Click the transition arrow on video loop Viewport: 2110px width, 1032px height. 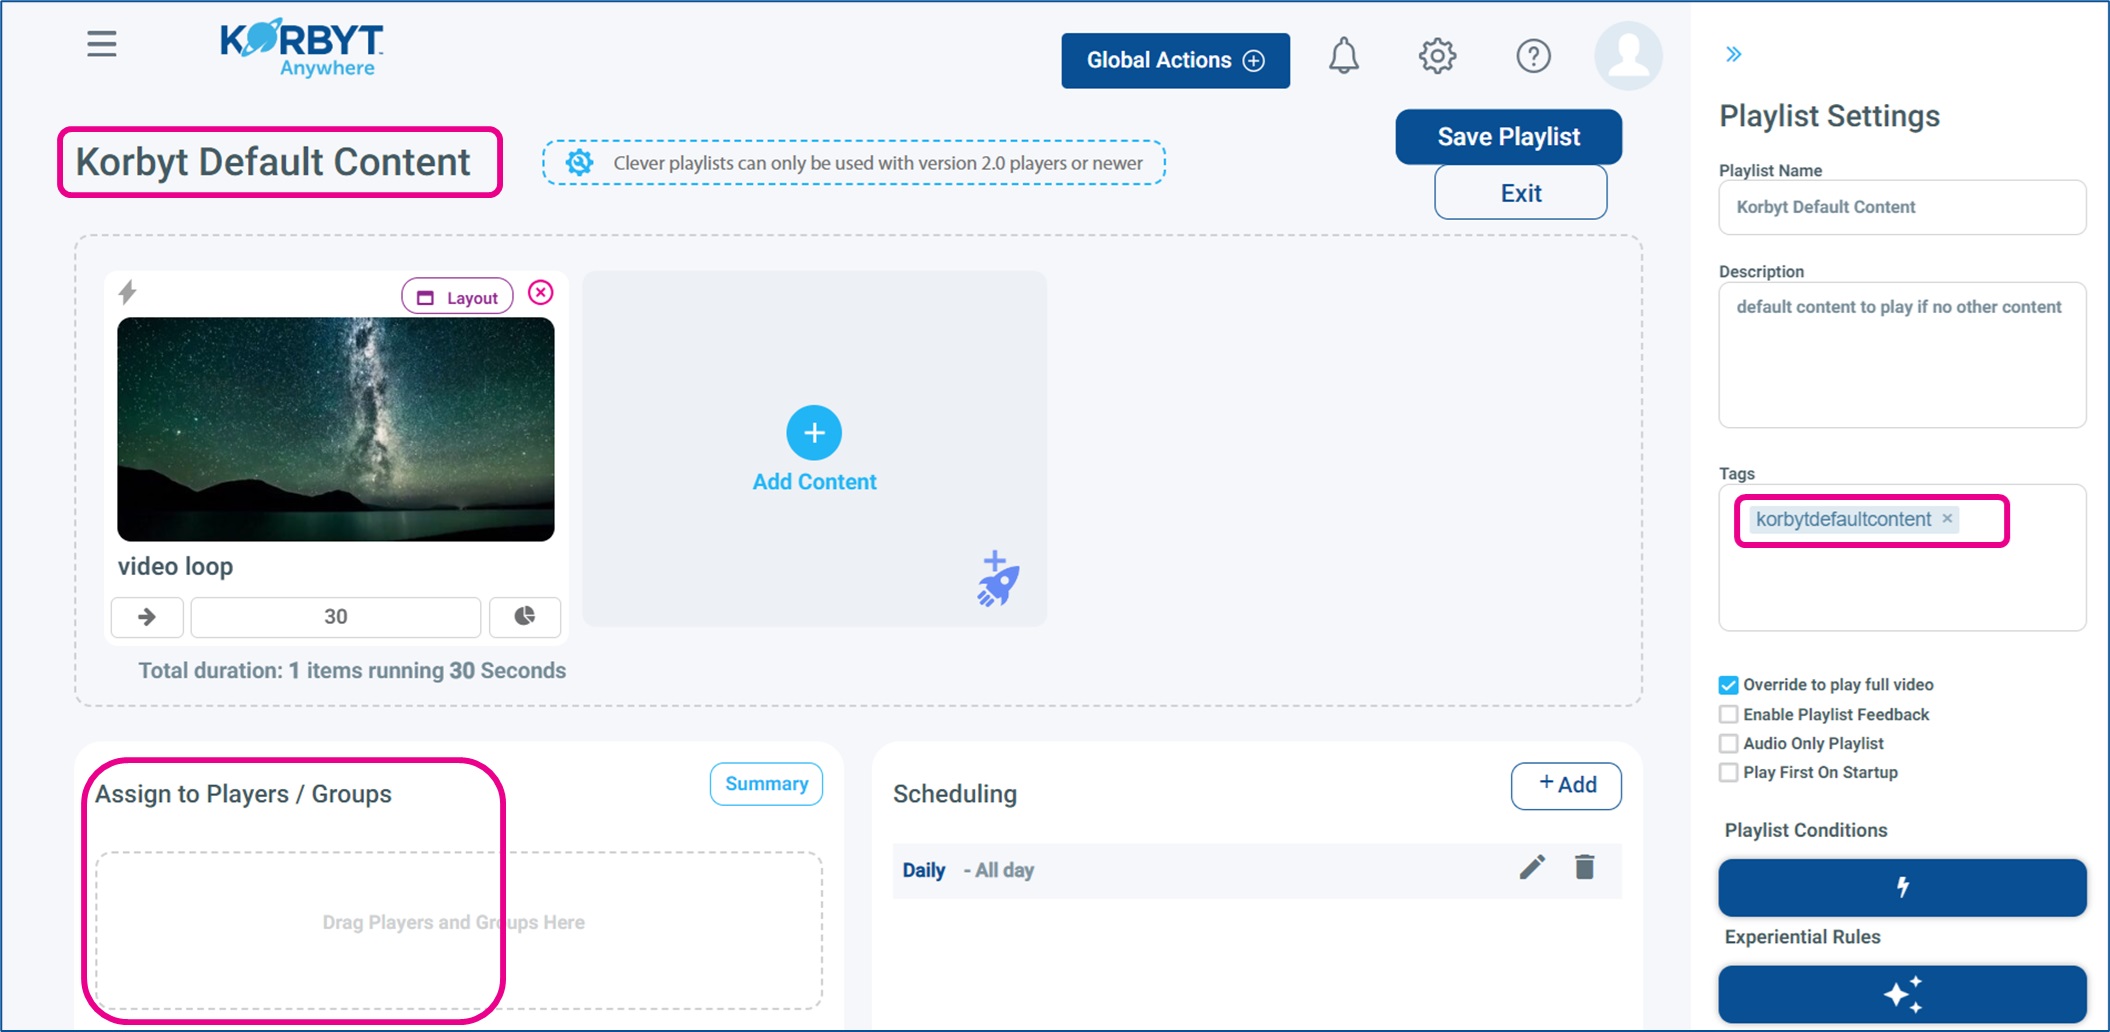point(147,616)
